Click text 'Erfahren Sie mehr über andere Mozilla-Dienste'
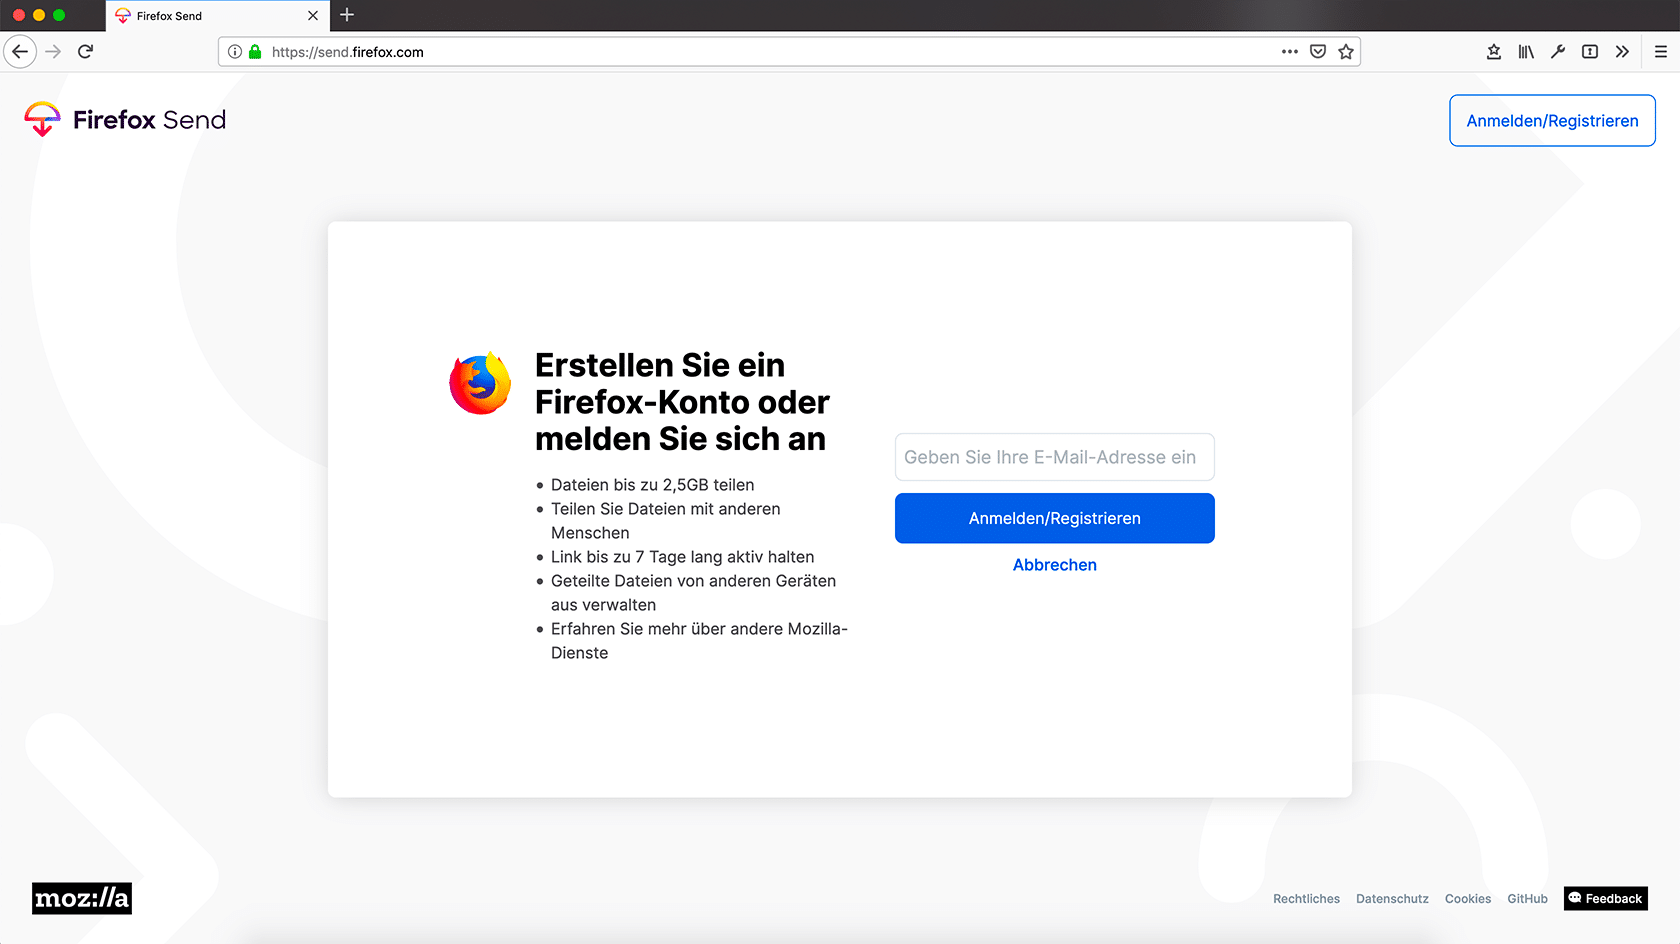This screenshot has height=944, width=1680. (x=699, y=641)
